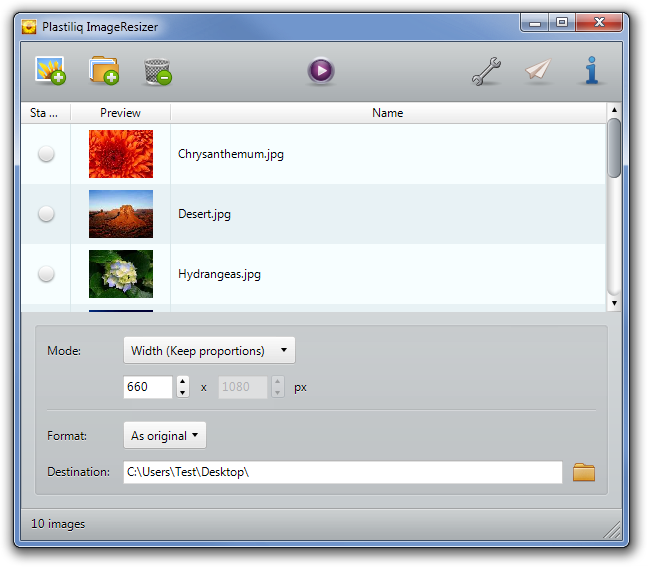Click the Preview column header
The width and height of the screenshot is (648, 567).
pyautogui.click(x=120, y=113)
